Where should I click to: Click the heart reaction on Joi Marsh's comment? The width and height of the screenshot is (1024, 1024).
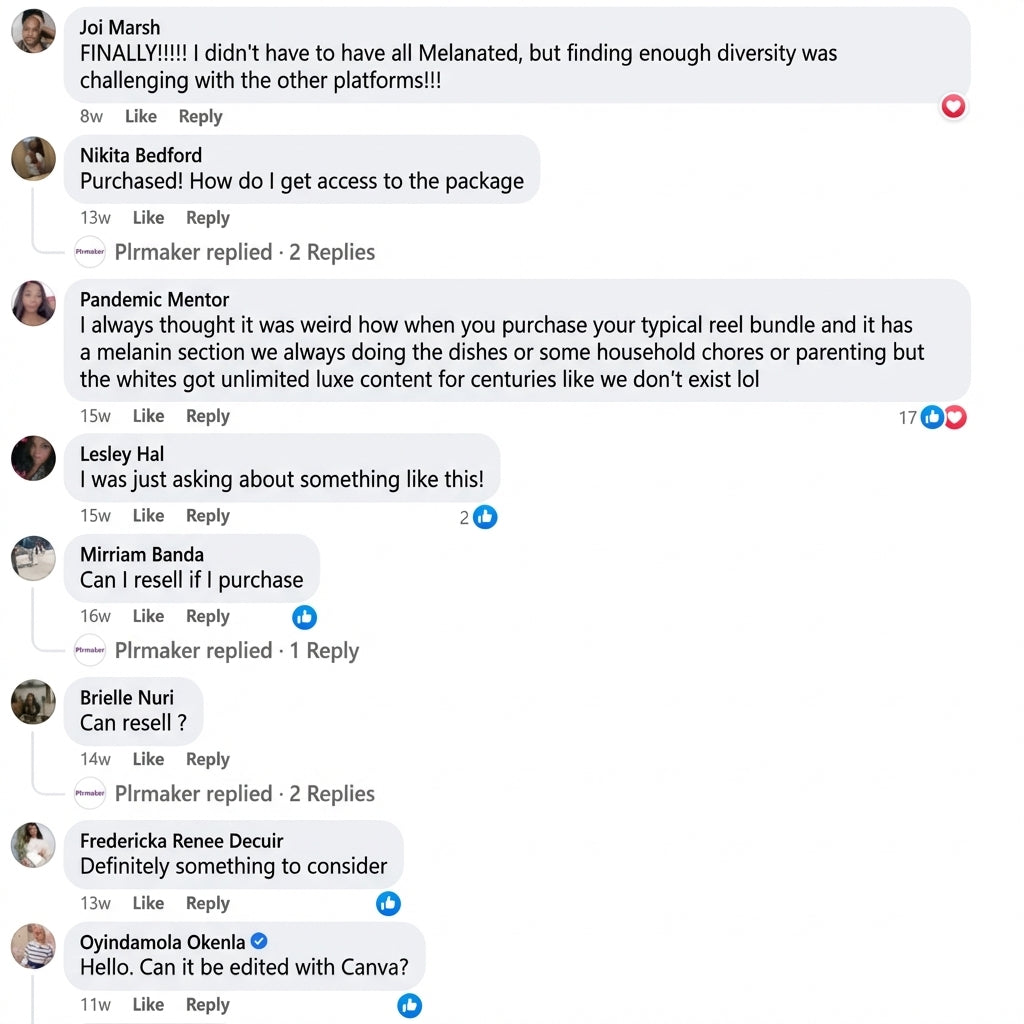tap(953, 105)
